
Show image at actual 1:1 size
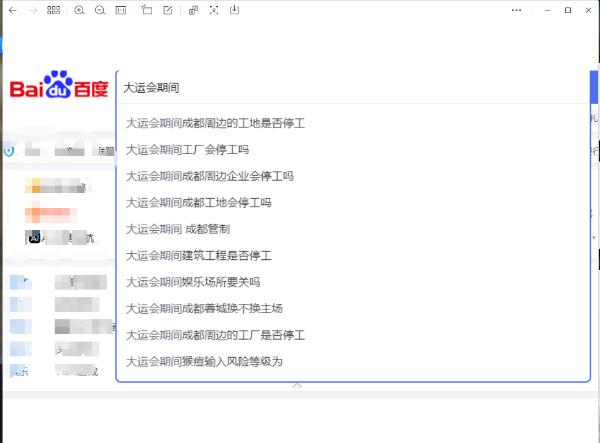pyautogui.click(x=121, y=10)
